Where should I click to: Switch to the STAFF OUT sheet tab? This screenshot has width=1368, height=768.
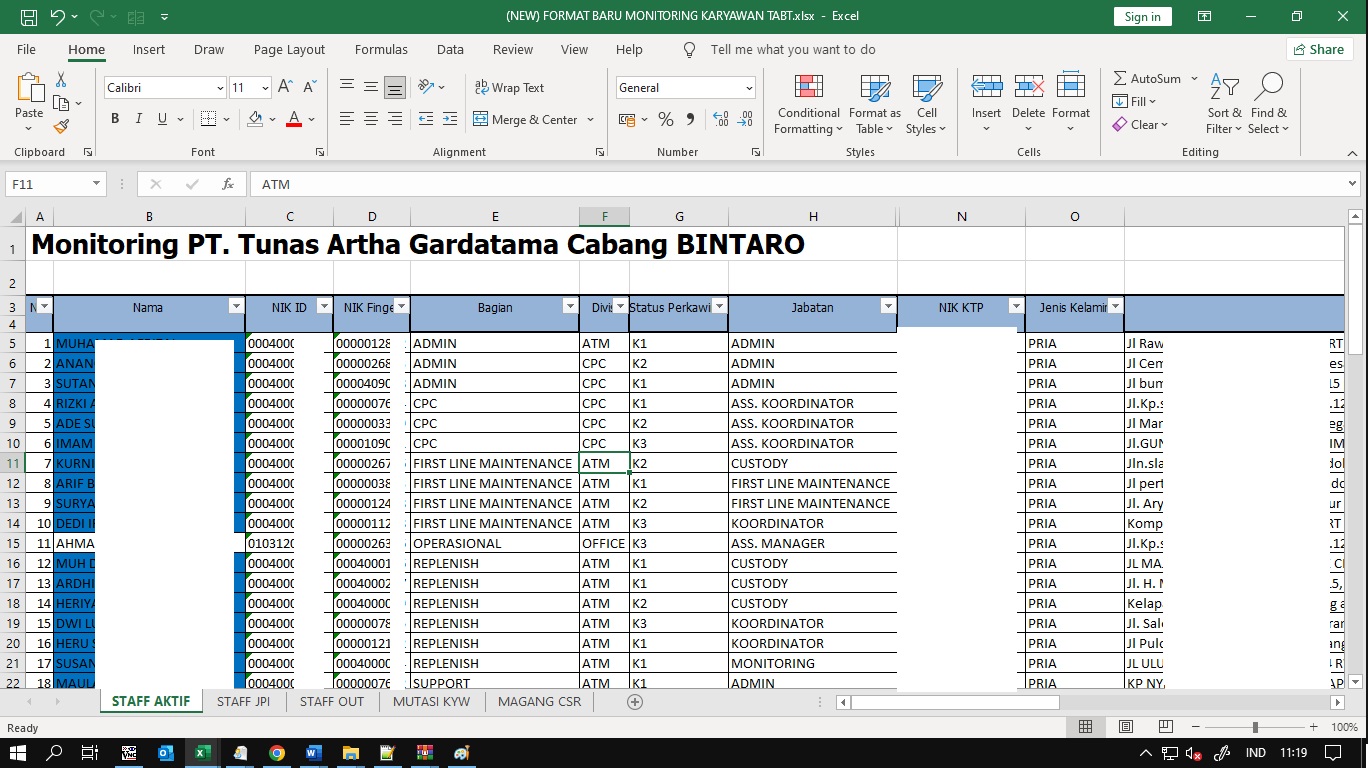332,702
